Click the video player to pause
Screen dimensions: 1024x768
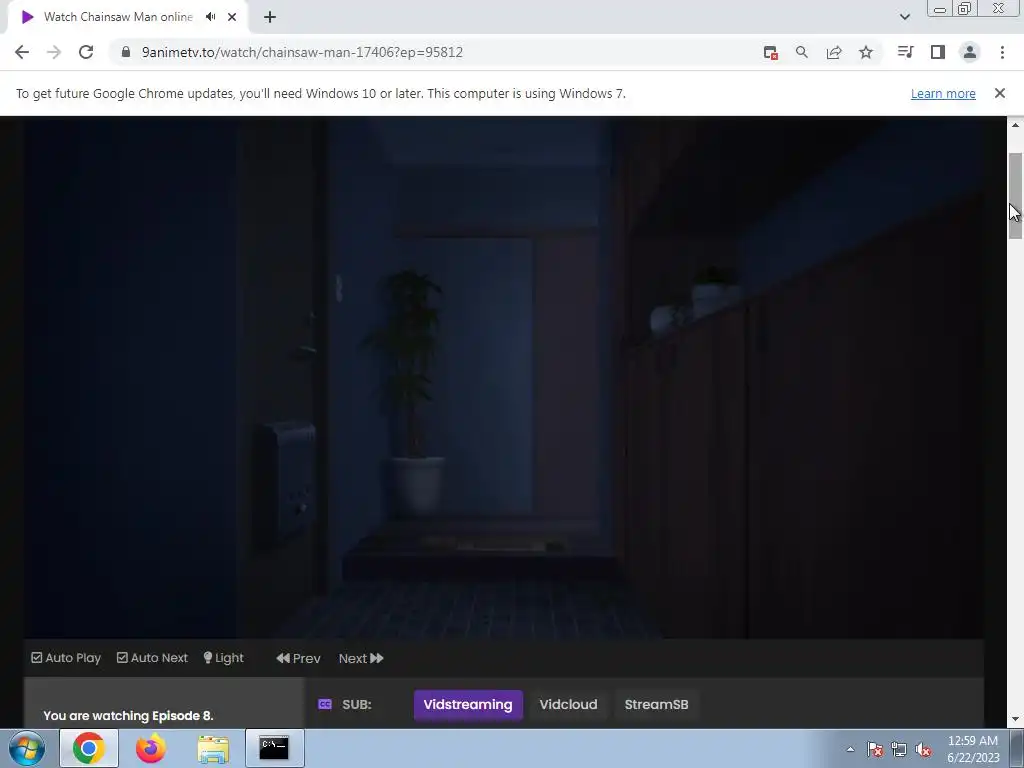coord(504,377)
